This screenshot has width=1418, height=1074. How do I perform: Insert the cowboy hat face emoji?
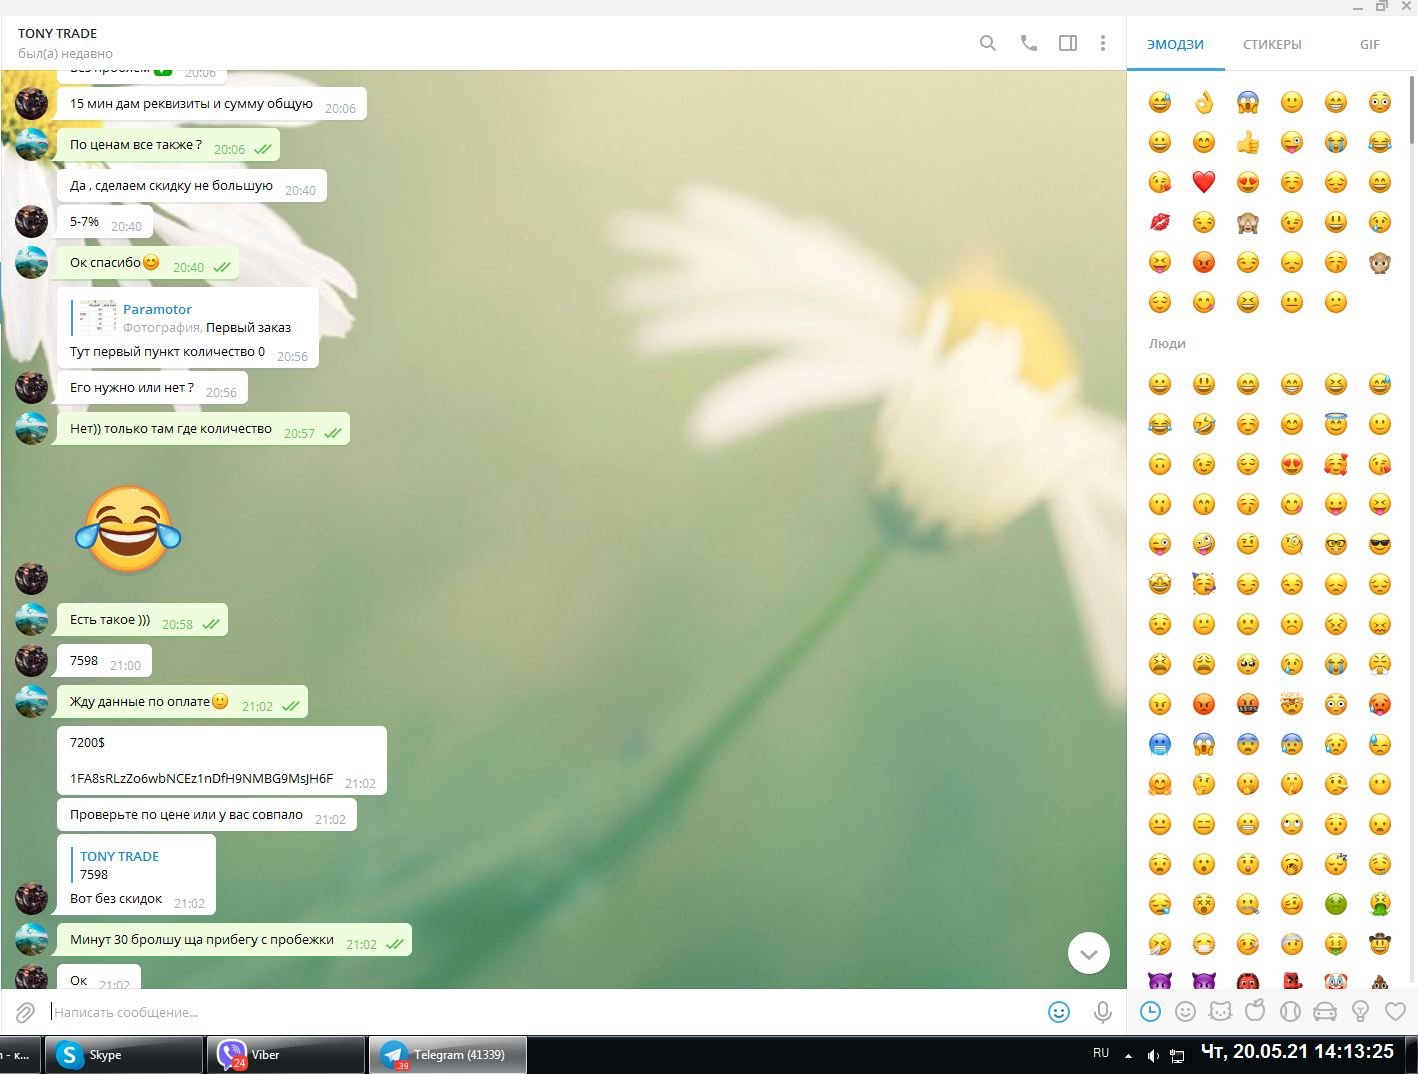[1380, 944]
